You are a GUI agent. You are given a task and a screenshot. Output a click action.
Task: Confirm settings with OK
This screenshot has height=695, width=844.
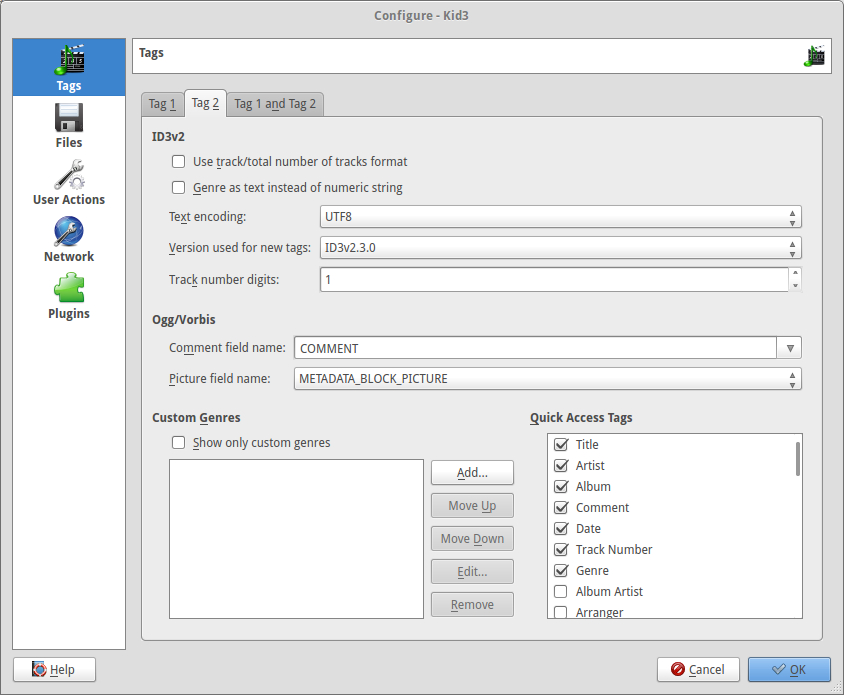[789, 670]
